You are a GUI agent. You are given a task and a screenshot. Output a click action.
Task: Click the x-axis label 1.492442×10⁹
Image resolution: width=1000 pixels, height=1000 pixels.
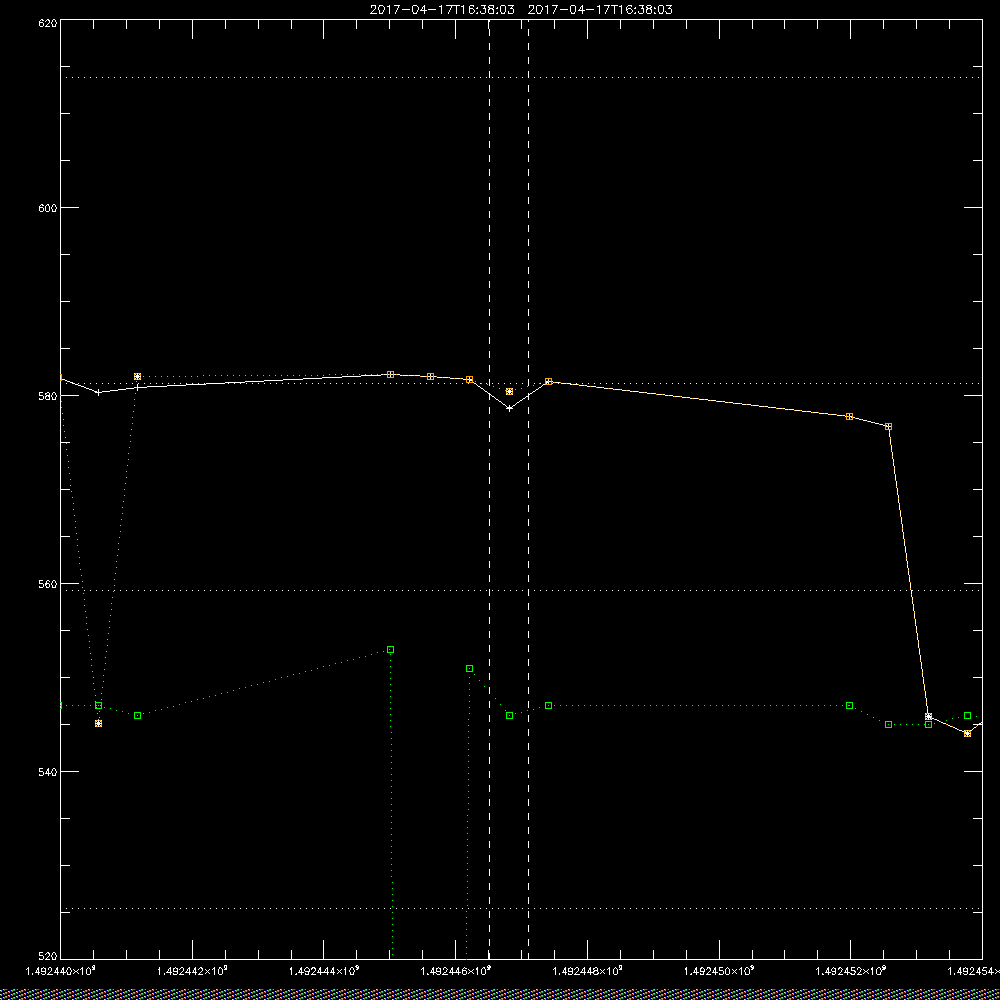click(x=192, y=971)
